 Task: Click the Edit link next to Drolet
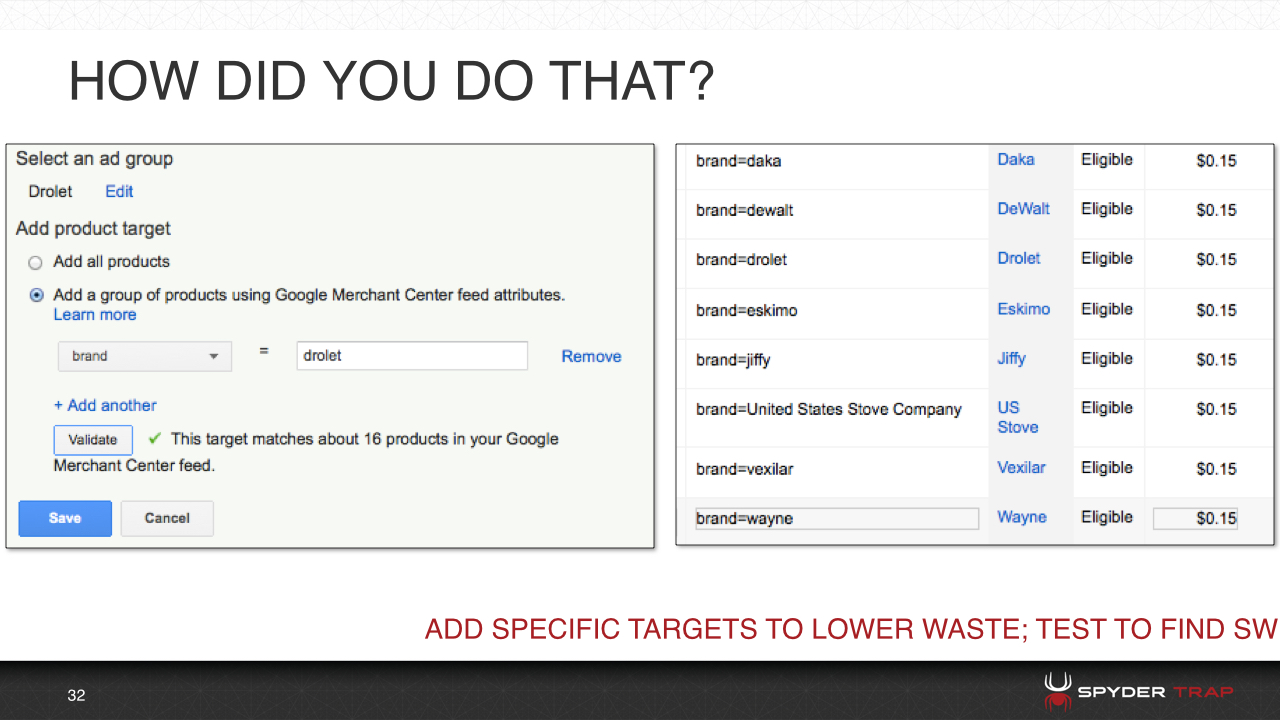[119, 191]
